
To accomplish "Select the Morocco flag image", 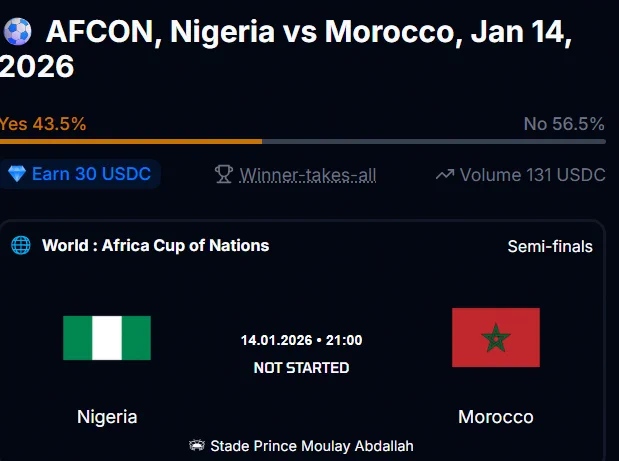I will [x=496, y=337].
